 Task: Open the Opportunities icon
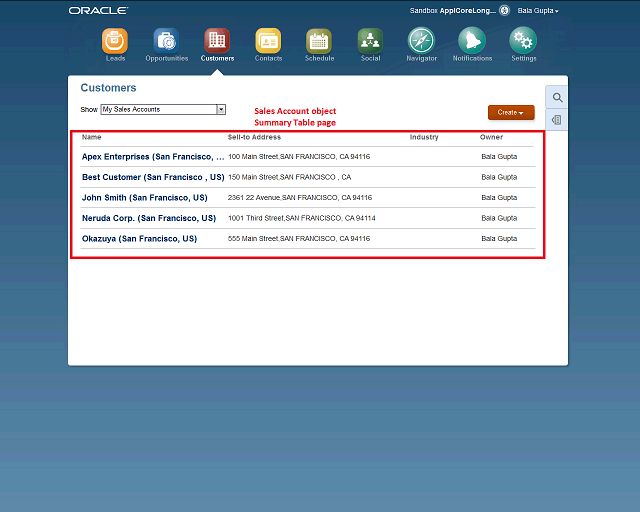click(166, 41)
